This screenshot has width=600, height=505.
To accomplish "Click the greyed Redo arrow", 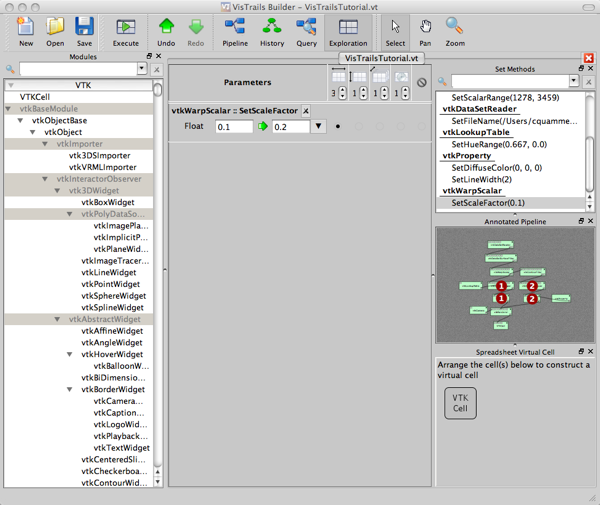I will 196,32.
